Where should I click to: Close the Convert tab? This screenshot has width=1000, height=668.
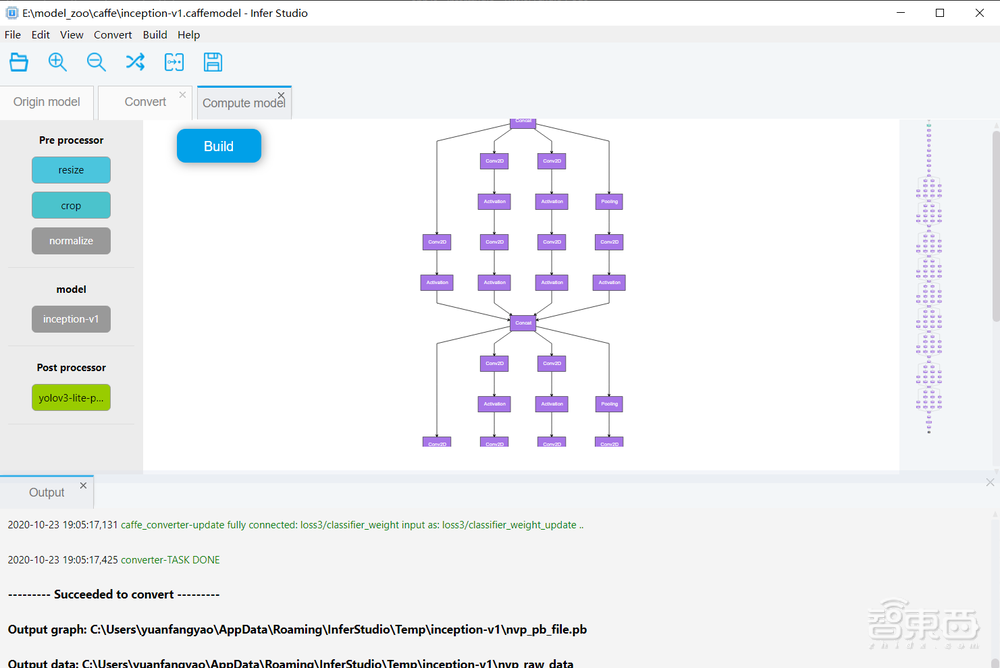(x=182, y=95)
